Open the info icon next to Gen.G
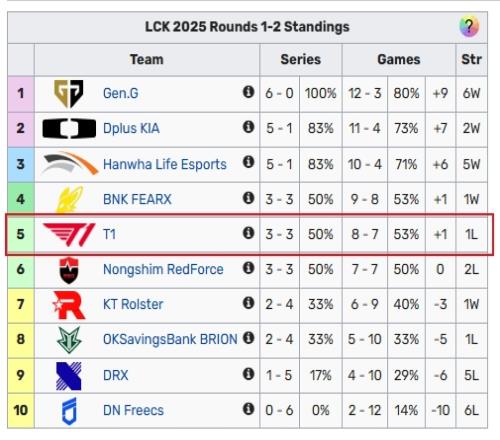Screen dimensions: 500x440 pyautogui.click(x=248, y=92)
